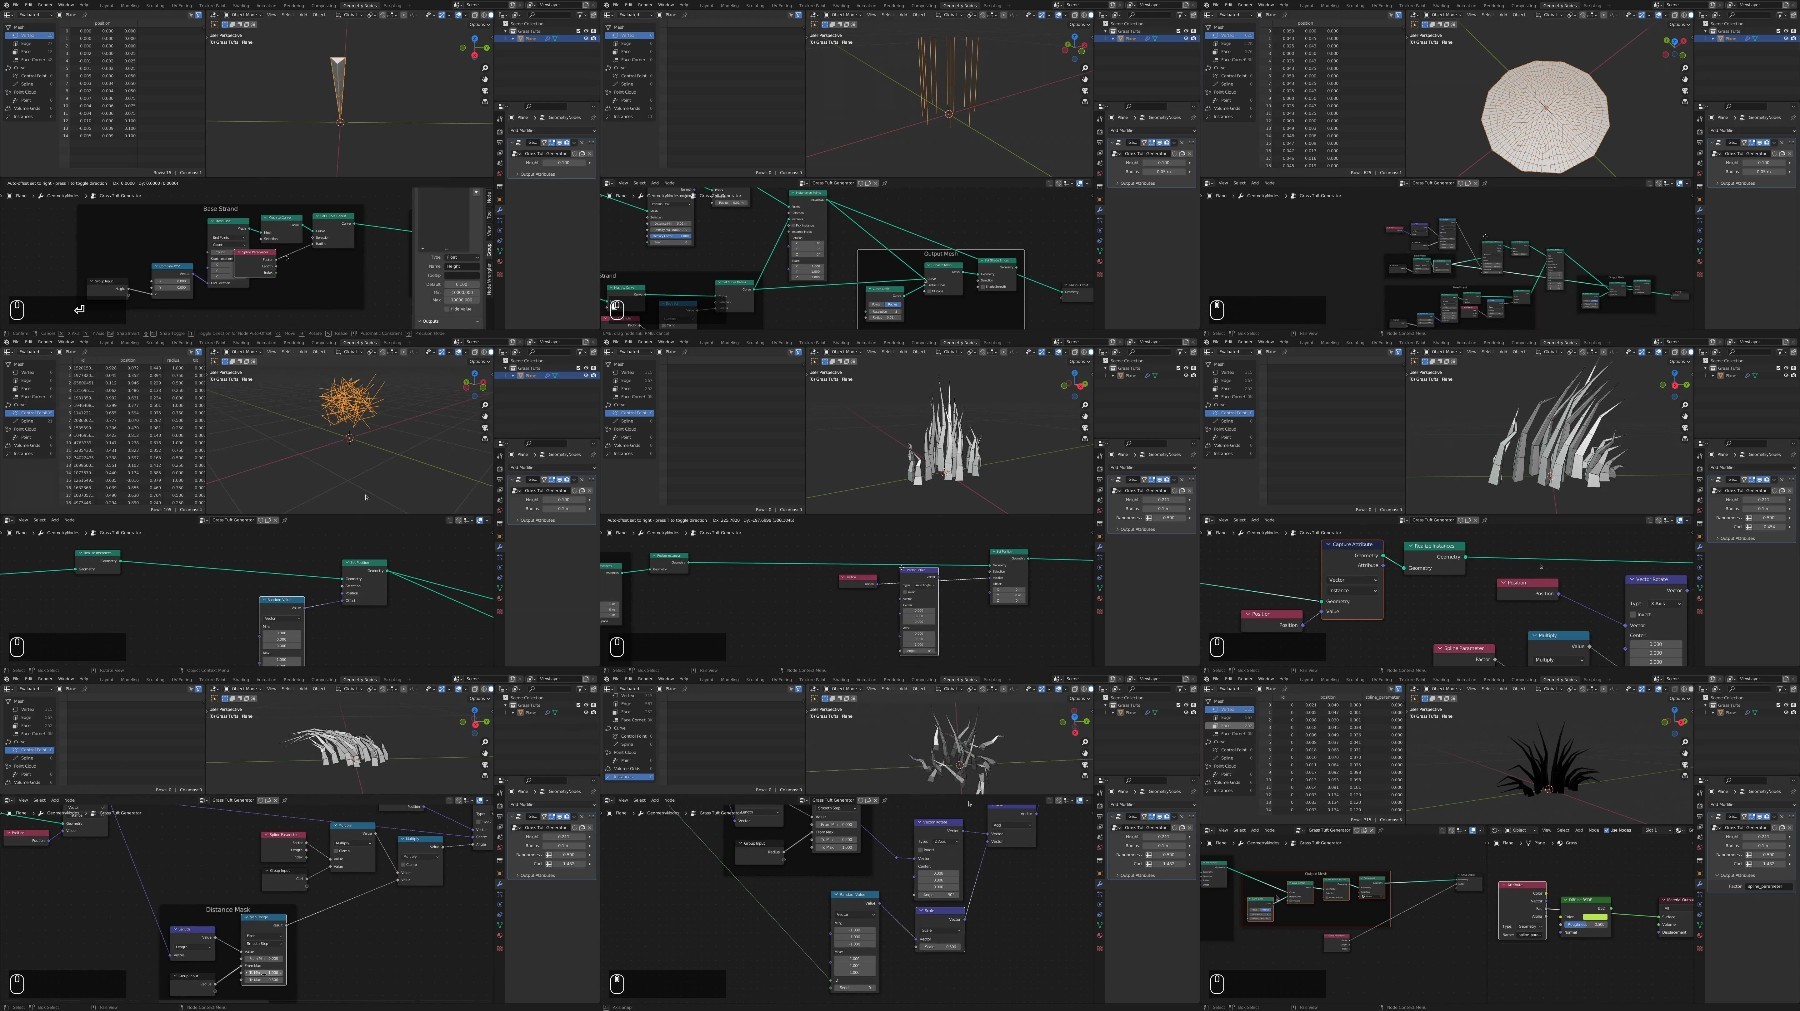Click Capture Attribute node header
The image size is (1800, 1011).
1352,545
